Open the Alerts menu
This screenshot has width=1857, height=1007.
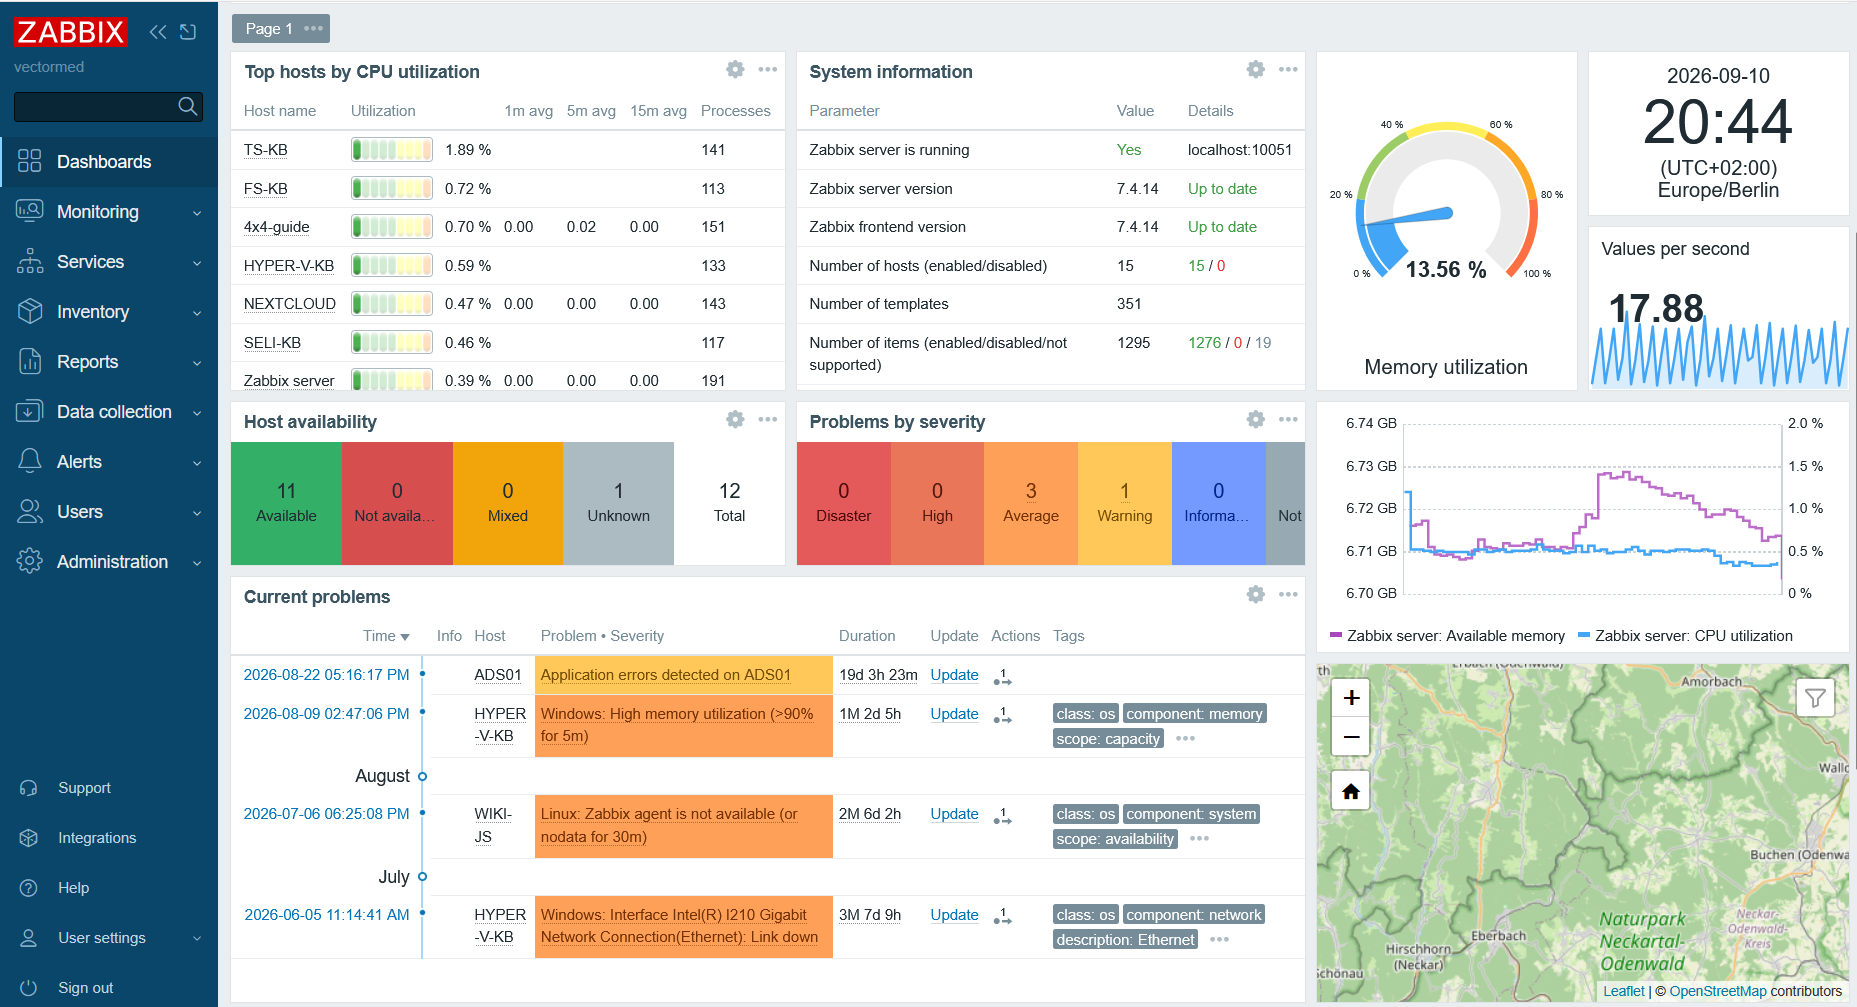109,462
